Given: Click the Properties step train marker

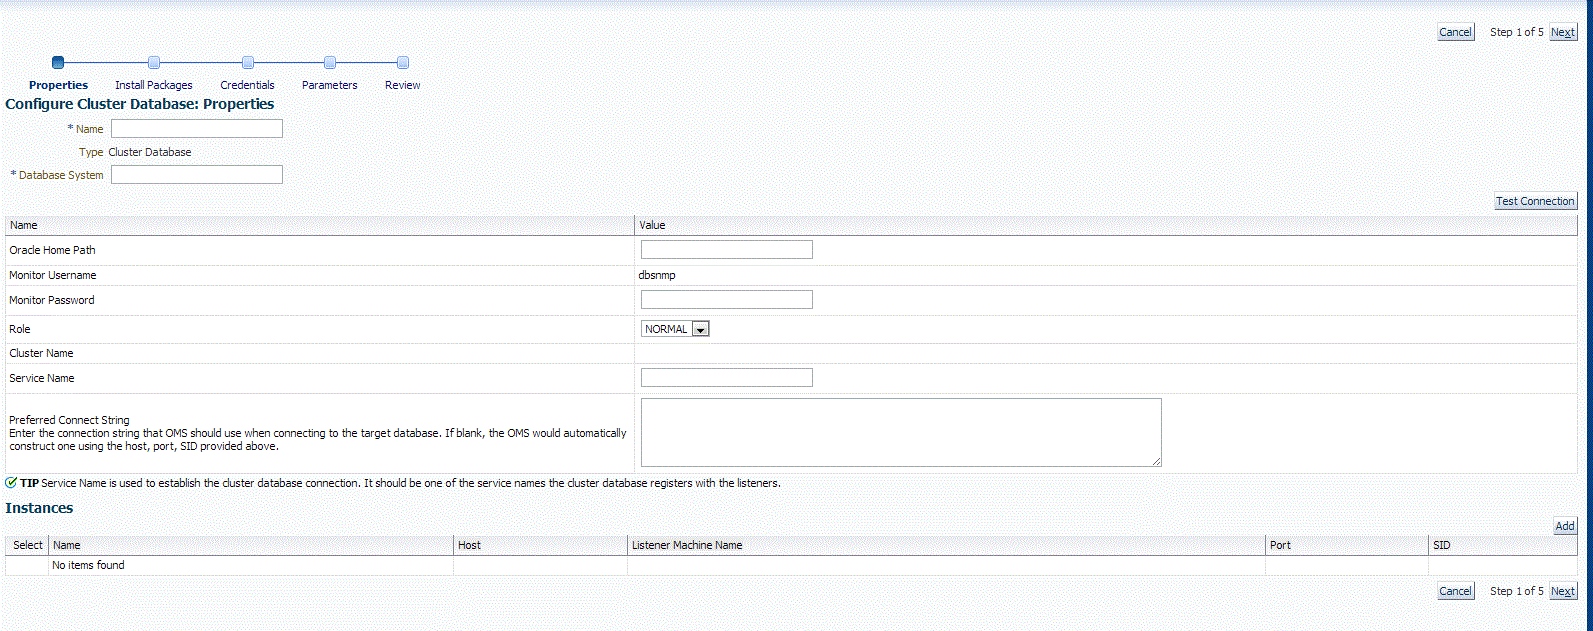Looking at the screenshot, I should pyautogui.click(x=58, y=63).
